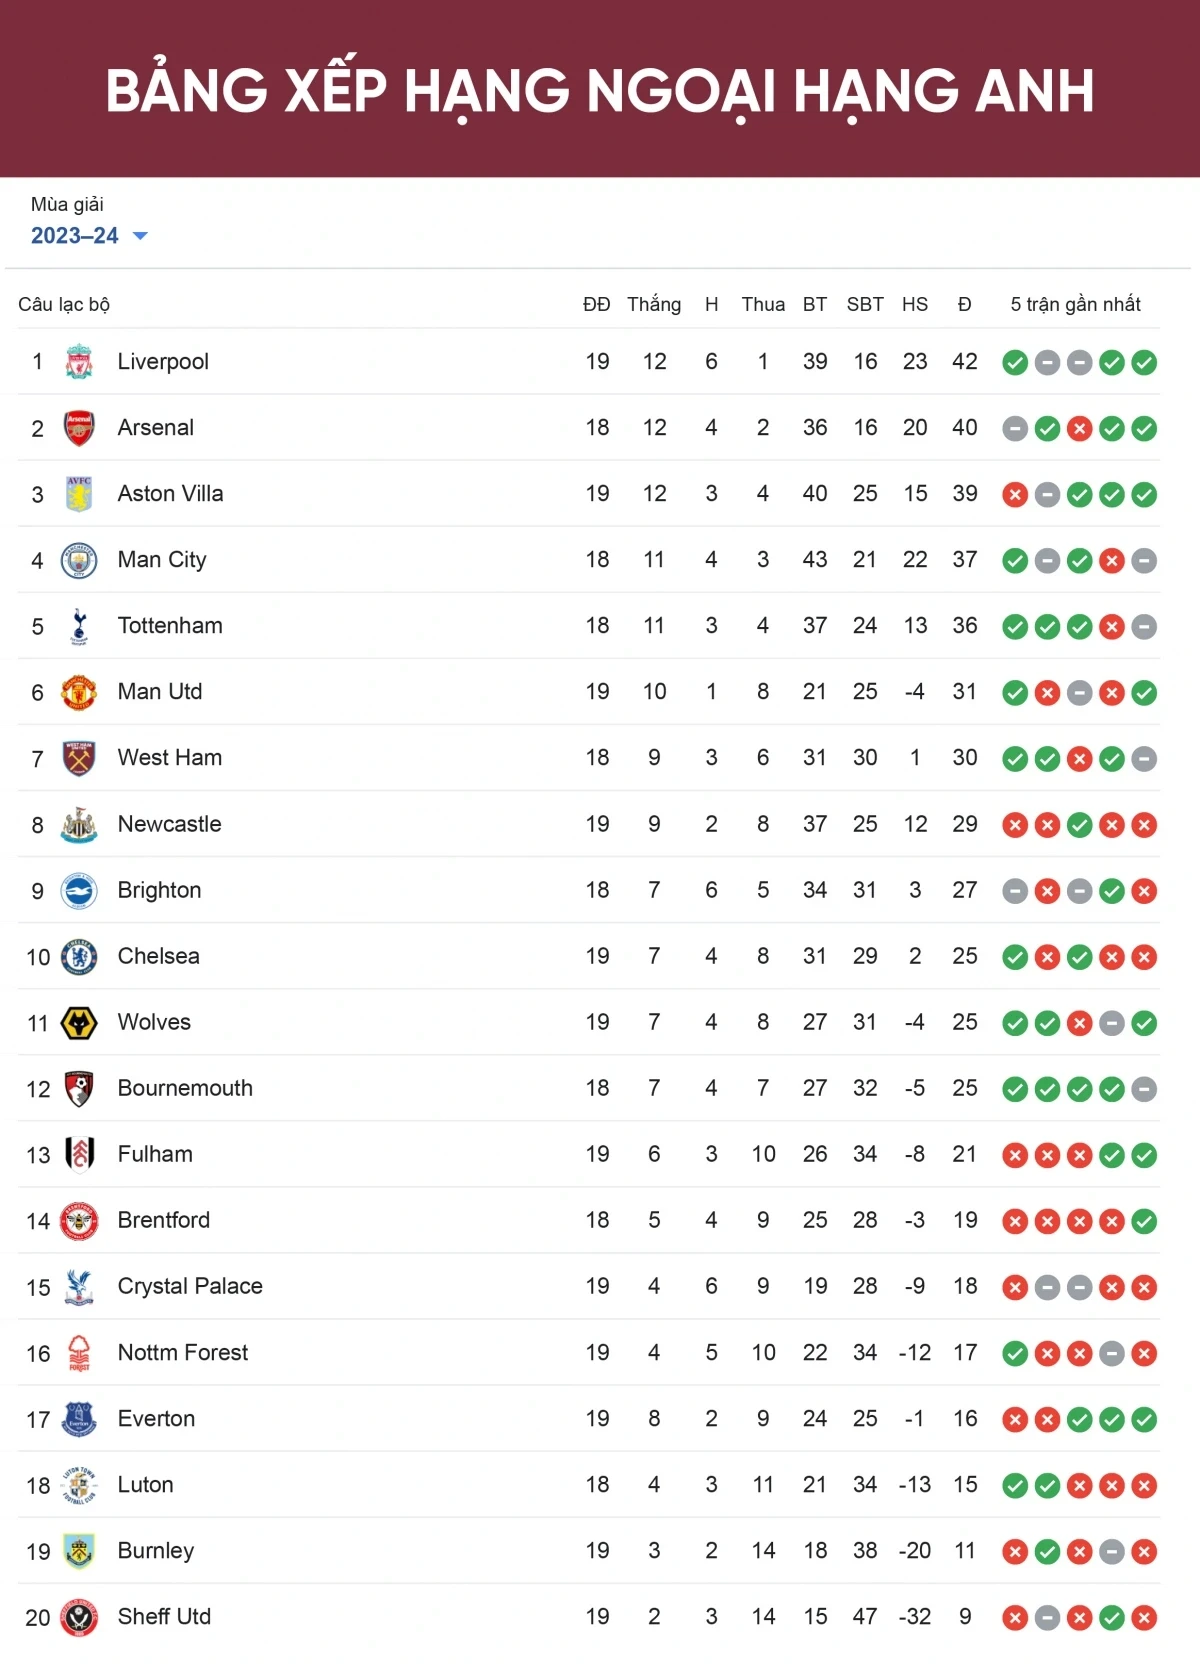The height and width of the screenshot is (1664, 1200).
Task: Click the Liverpool club crest
Action: tap(79, 362)
